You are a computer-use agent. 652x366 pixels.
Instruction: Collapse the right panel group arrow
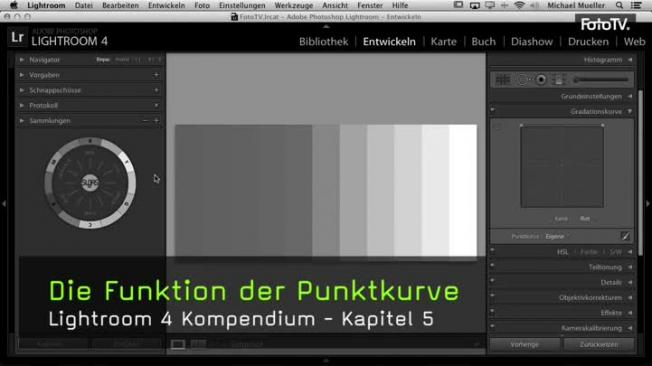pyautogui.click(x=647, y=204)
